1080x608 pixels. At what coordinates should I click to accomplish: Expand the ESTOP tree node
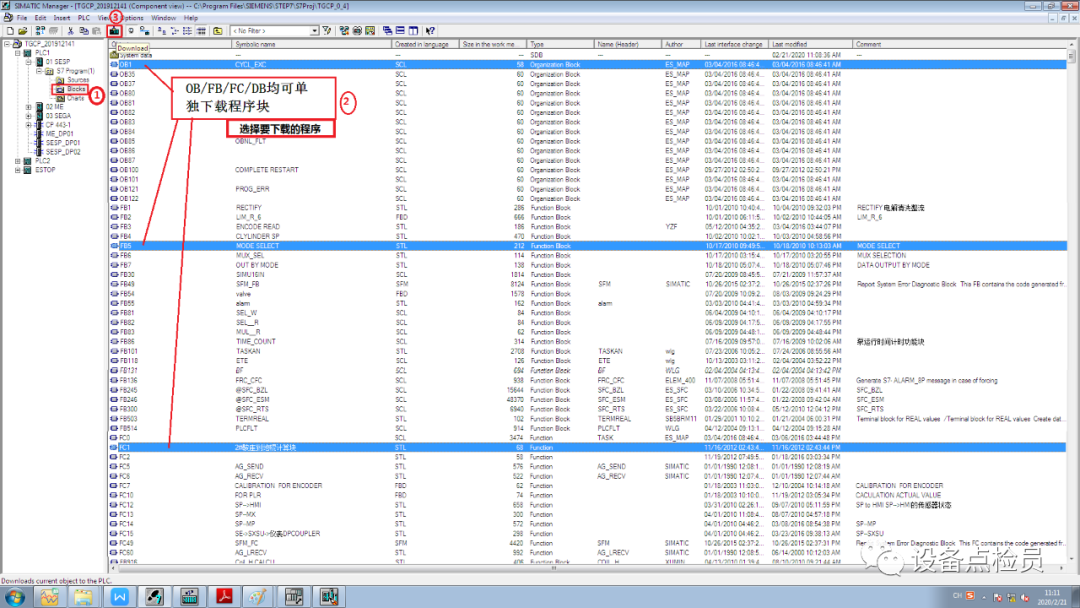(18, 169)
